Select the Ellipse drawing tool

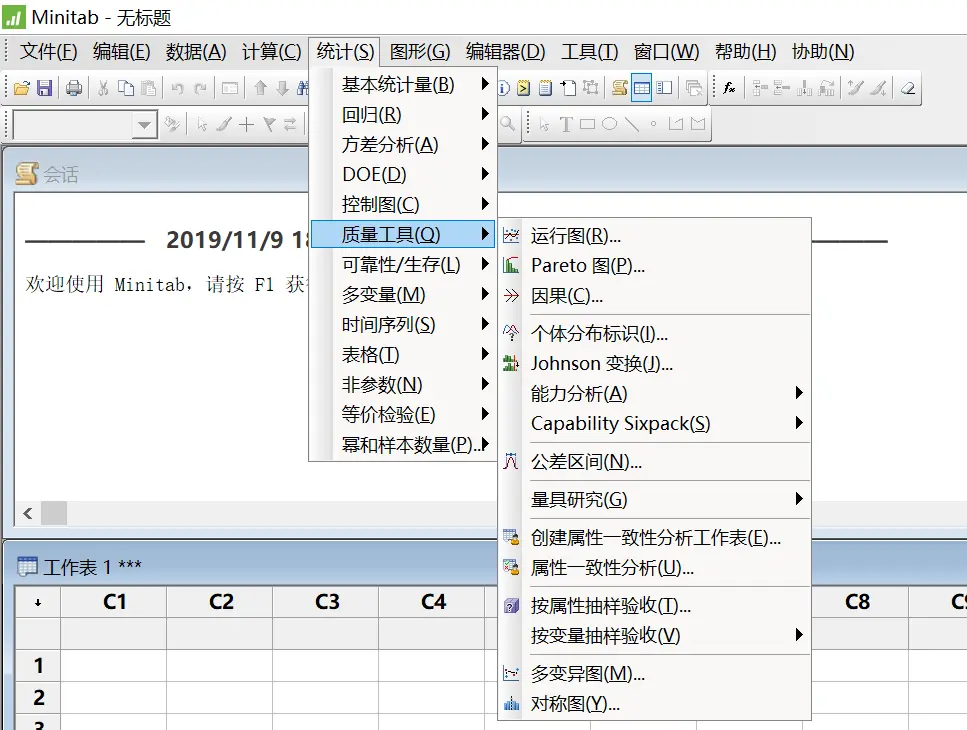[609, 125]
